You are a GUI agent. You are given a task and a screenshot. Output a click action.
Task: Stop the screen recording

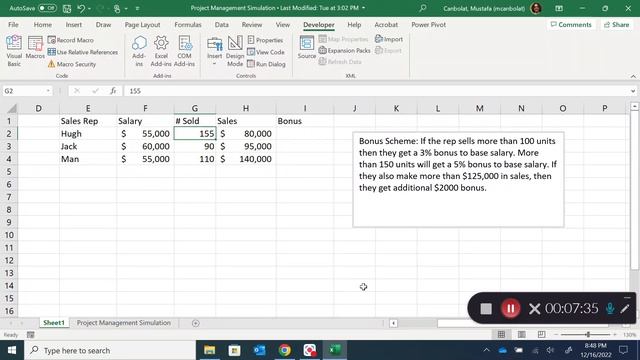(486, 309)
